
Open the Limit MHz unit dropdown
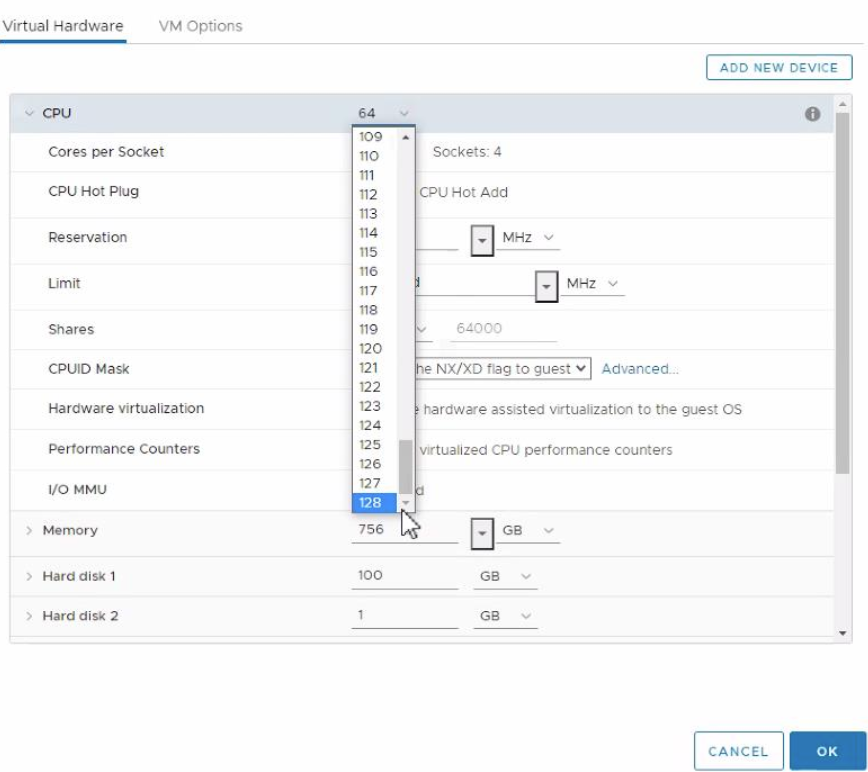[594, 284]
